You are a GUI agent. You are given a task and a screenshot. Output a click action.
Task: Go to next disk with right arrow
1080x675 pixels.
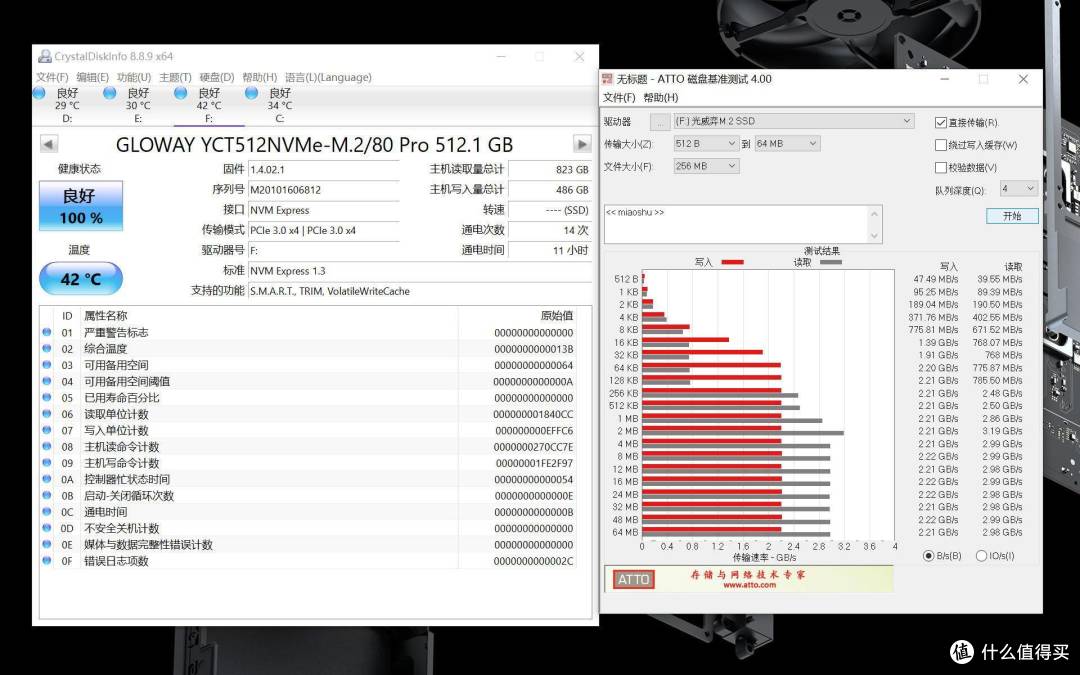(582, 144)
